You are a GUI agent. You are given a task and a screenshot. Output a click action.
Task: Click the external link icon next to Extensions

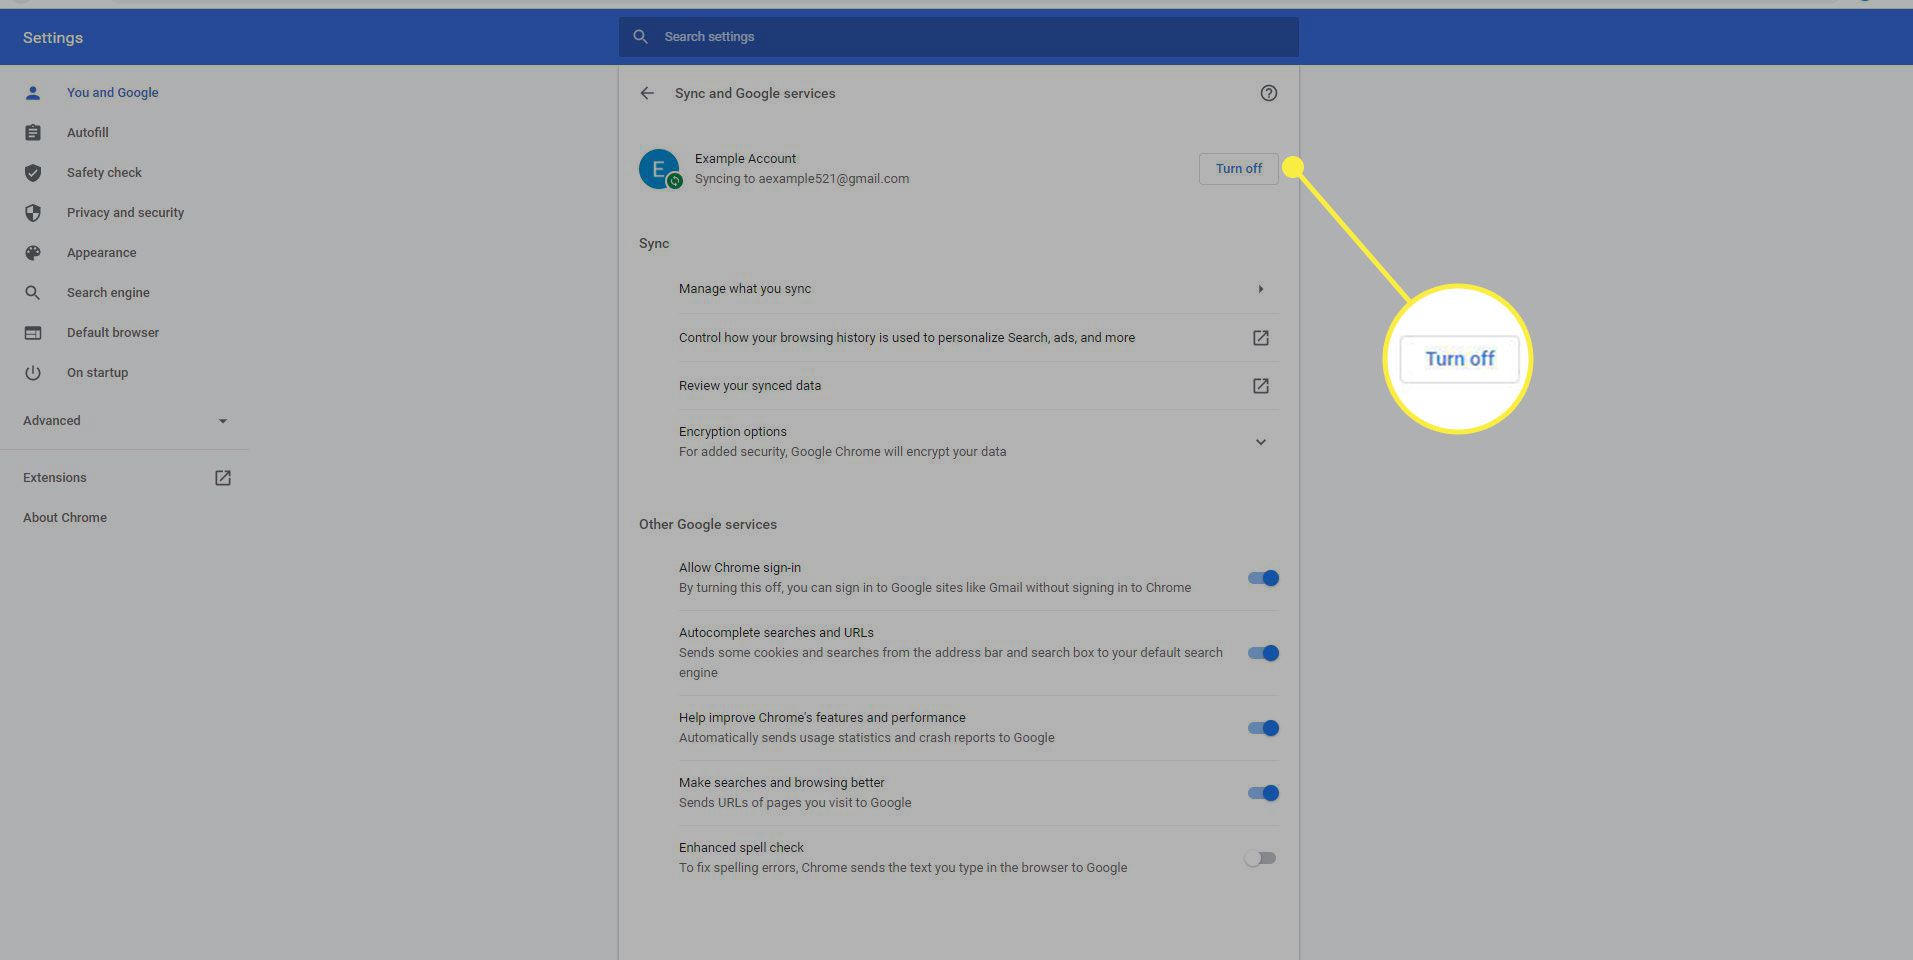(x=223, y=478)
